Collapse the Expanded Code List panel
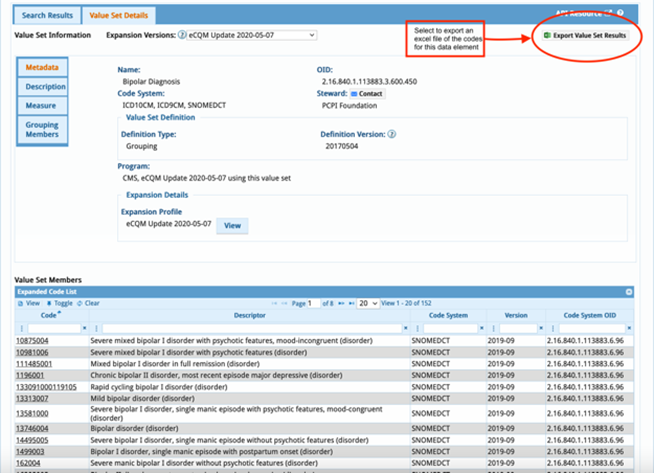The image size is (654, 473). tap(629, 292)
